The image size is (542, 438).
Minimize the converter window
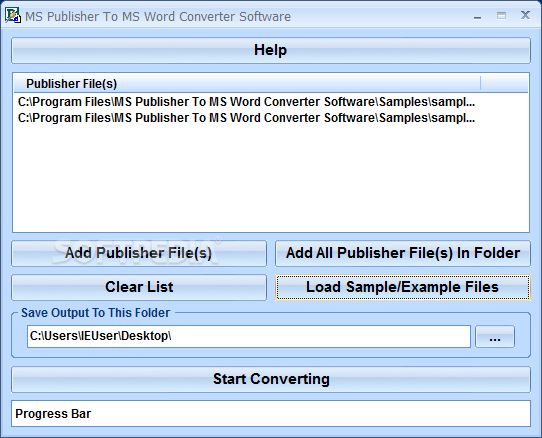coord(478,16)
